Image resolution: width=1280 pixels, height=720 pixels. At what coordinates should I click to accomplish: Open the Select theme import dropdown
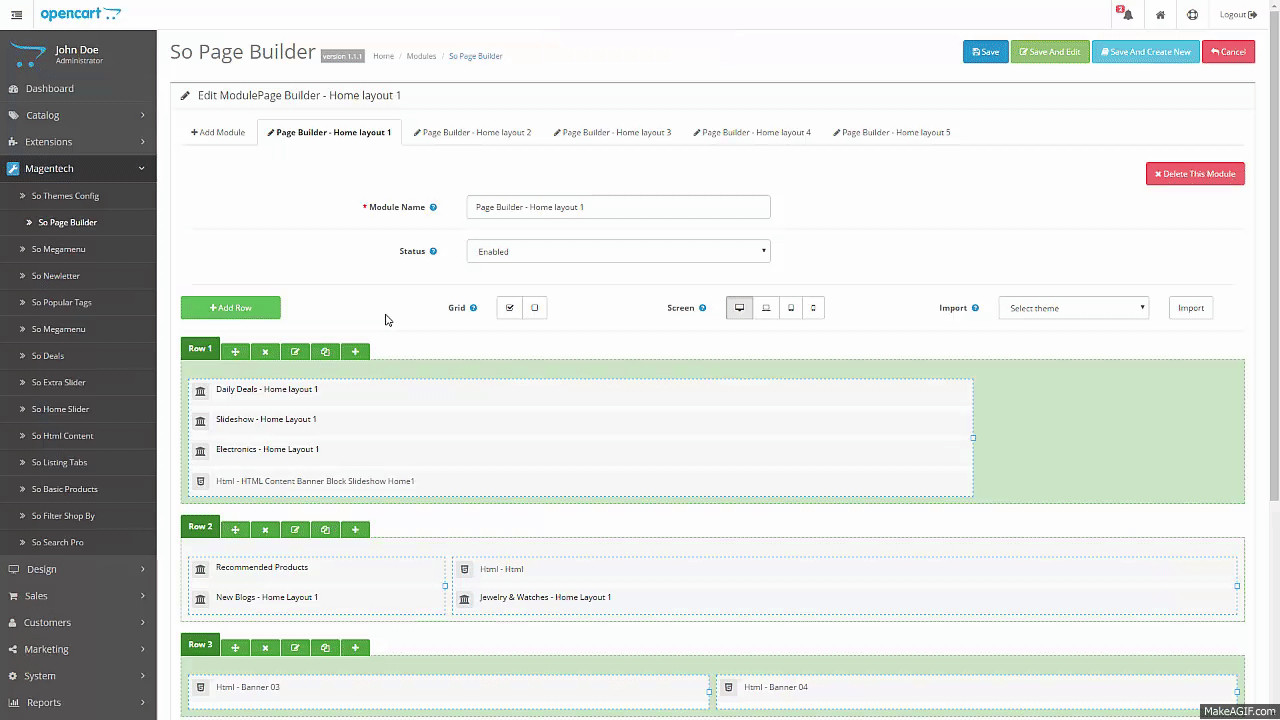1073,308
